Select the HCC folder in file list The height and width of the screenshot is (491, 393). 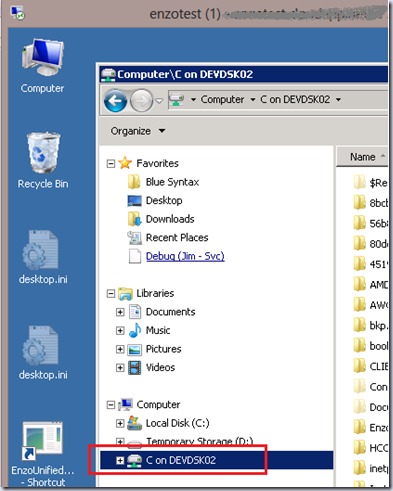pyautogui.click(x=370, y=448)
